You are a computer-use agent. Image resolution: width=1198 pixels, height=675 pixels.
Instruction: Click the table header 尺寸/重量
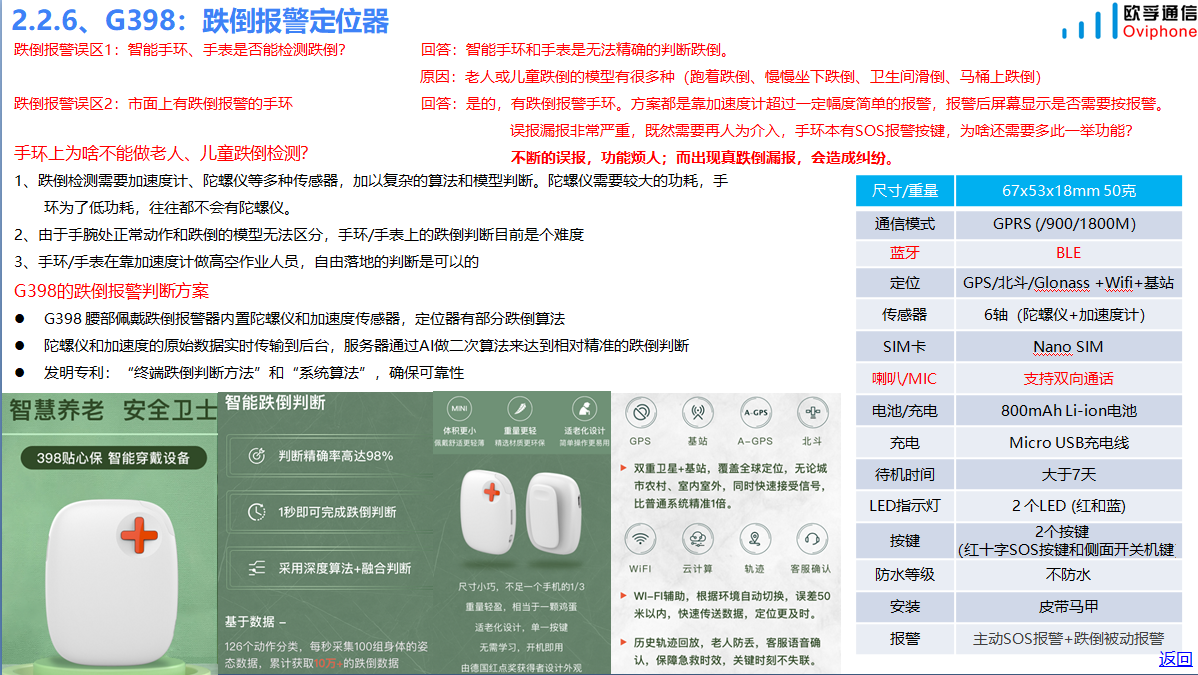tap(905, 191)
